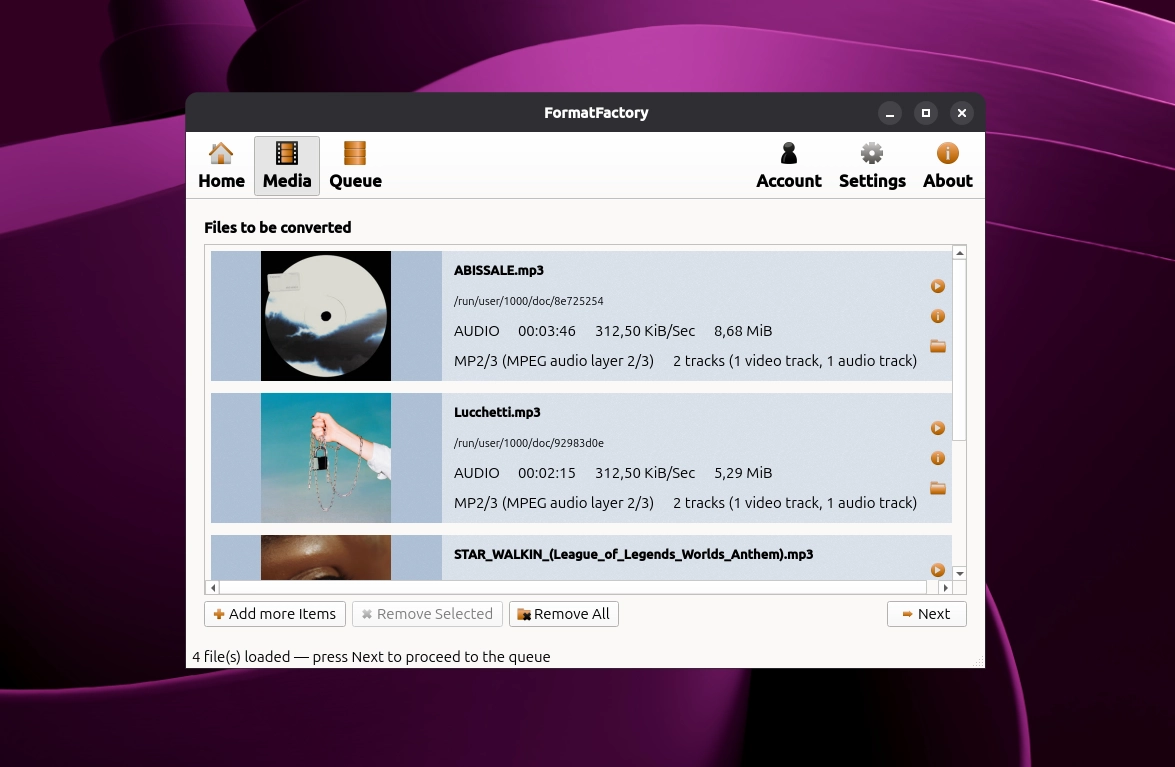Play the STAR_WALKIN track preview
This screenshot has height=767, width=1175.
click(x=937, y=570)
